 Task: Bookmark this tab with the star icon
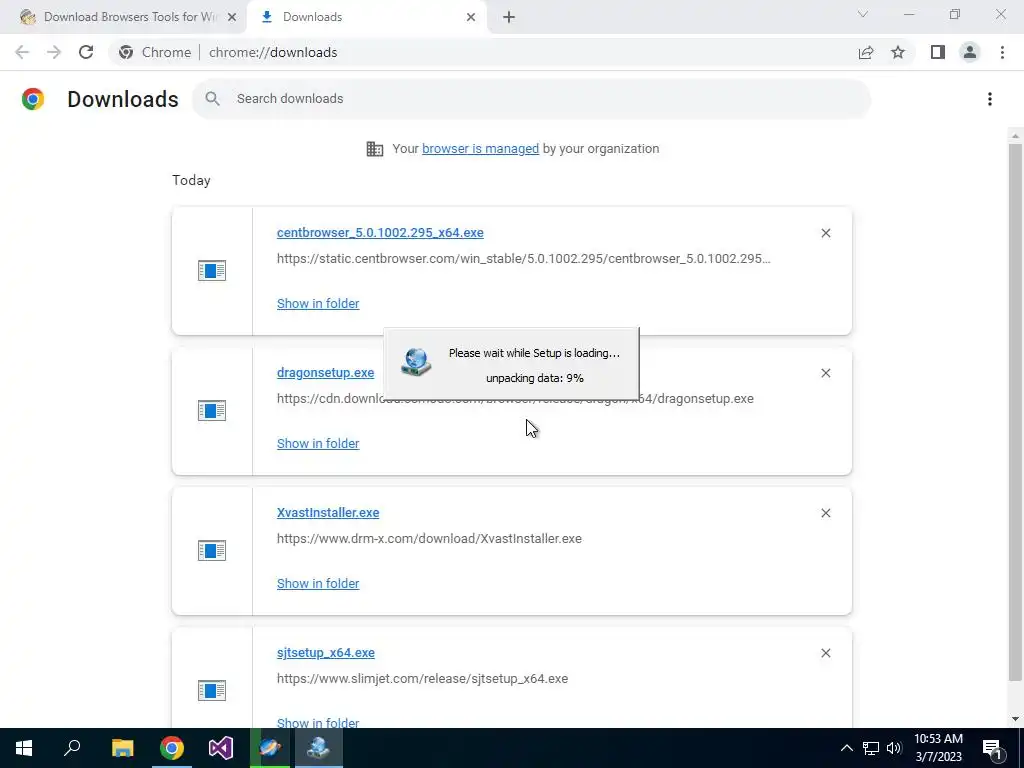tap(898, 52)
